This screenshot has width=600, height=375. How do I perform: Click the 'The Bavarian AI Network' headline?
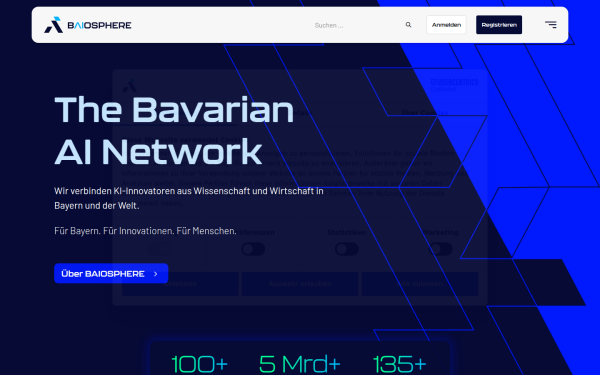(174, 130)
